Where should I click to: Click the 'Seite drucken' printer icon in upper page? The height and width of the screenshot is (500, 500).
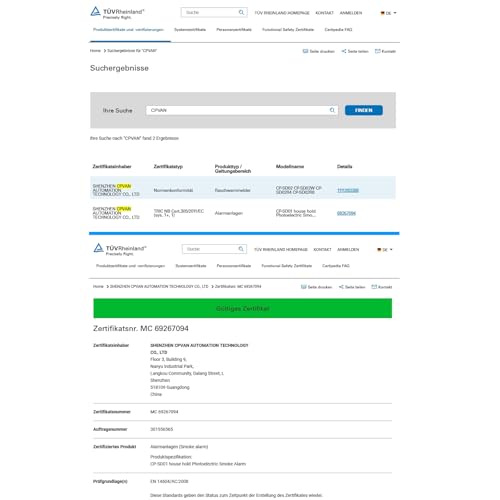(305, 51)
